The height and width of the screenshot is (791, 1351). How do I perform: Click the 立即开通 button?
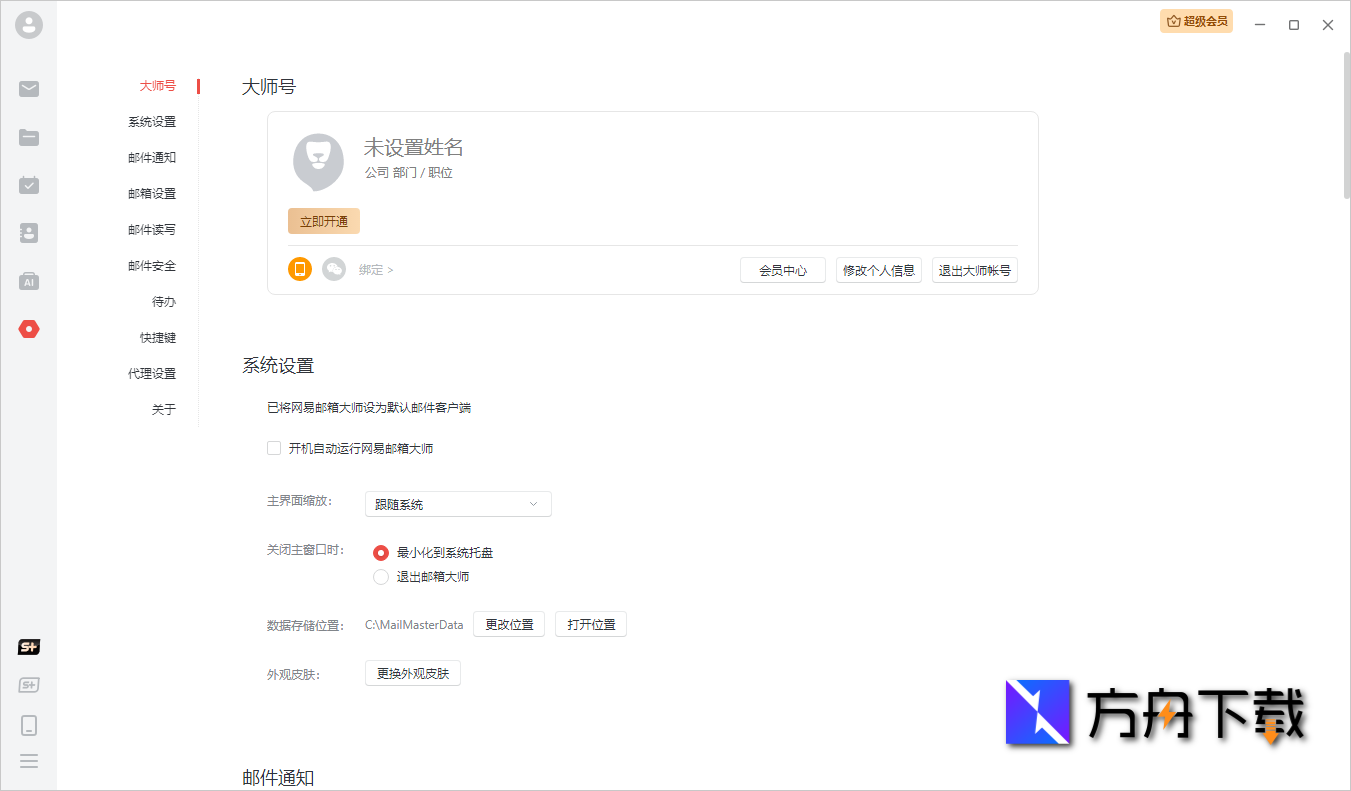[x=323, y=221]
